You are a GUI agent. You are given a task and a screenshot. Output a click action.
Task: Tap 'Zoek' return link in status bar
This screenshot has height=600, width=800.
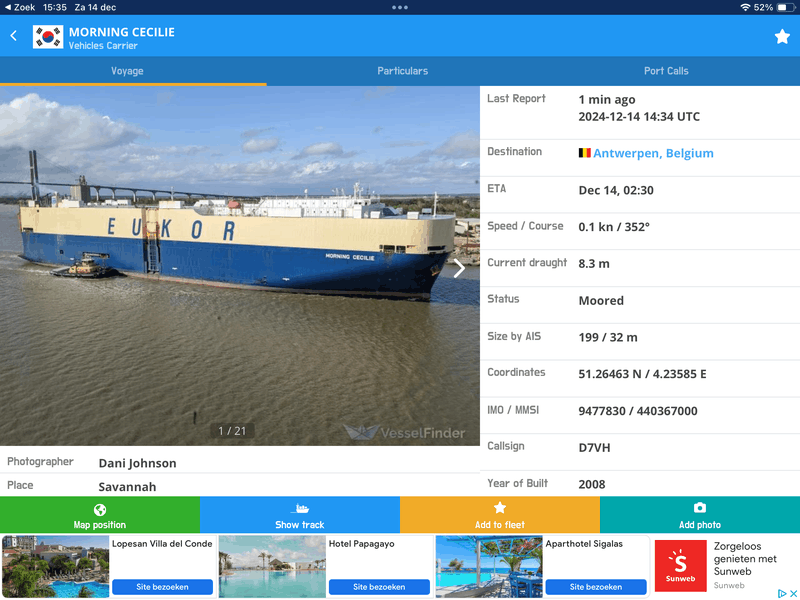[19, 7]
